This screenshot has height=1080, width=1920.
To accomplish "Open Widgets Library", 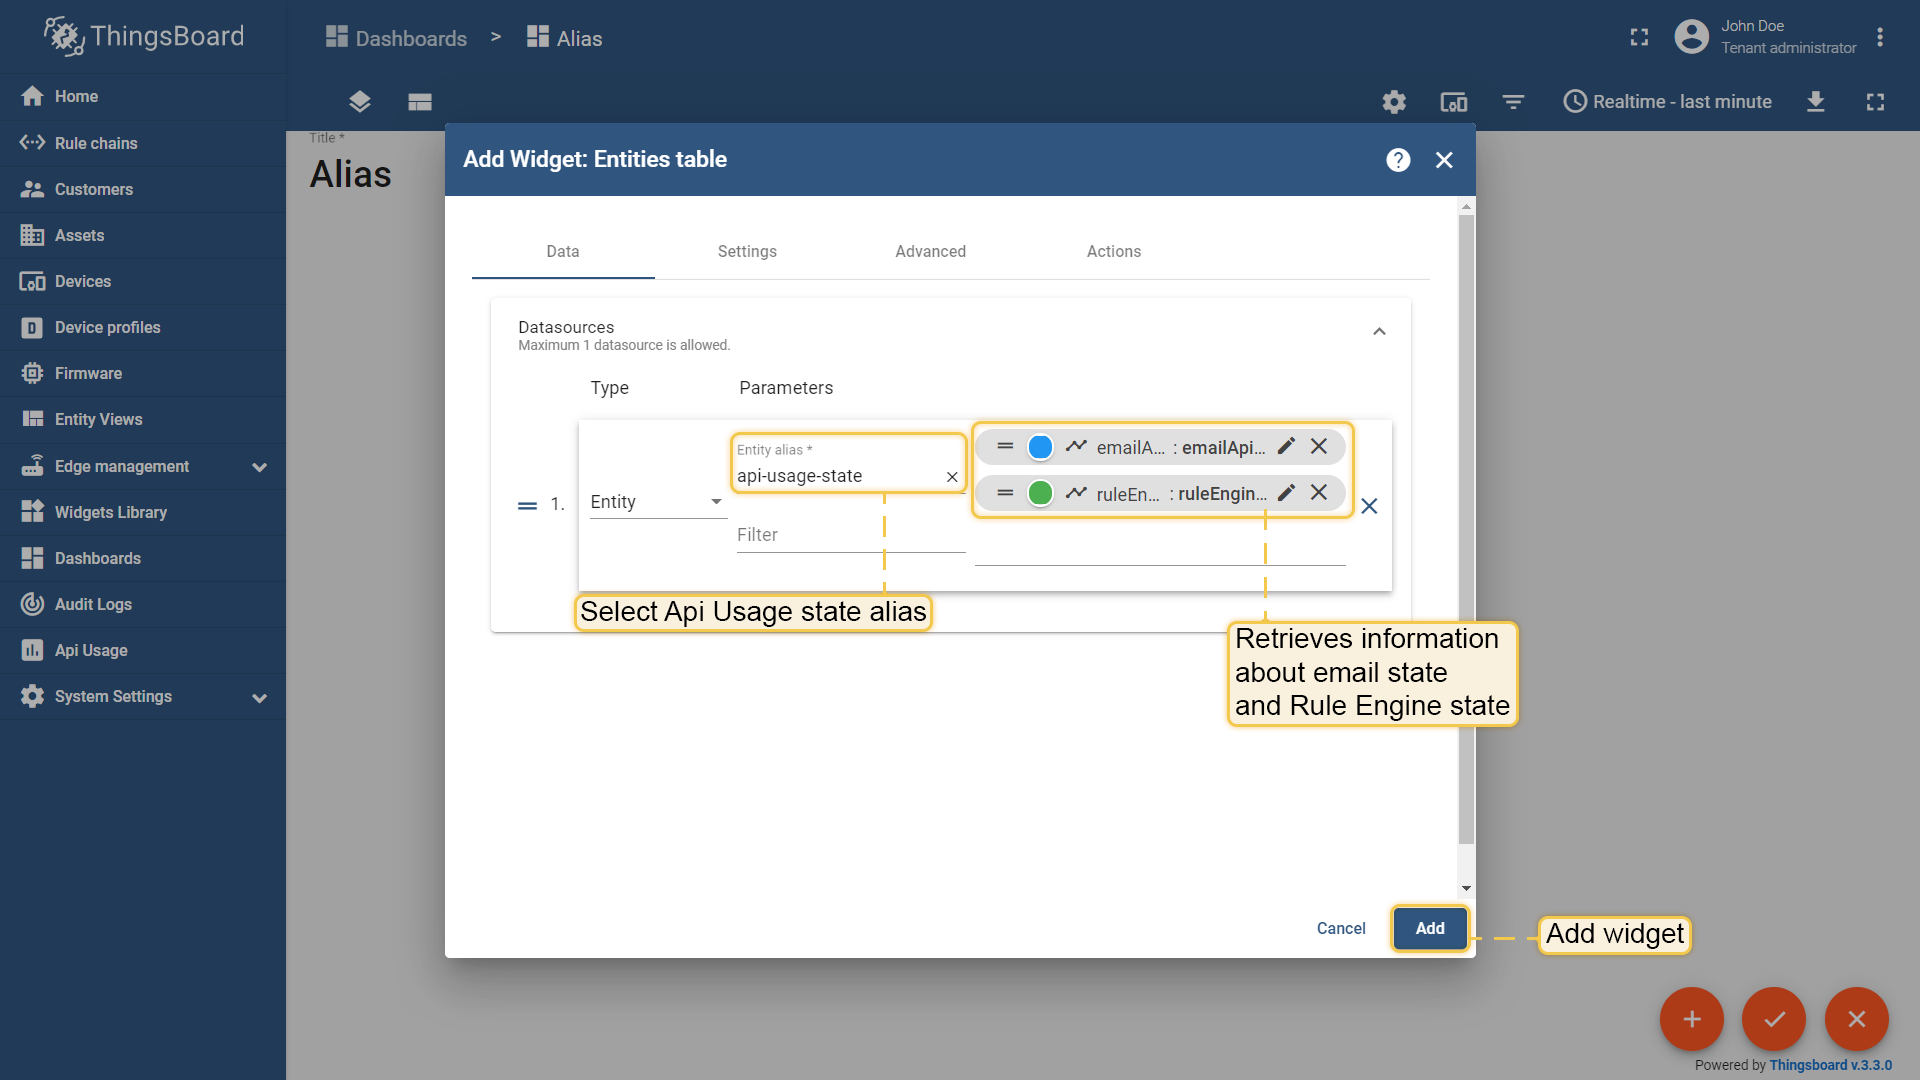I will [x=142, y=512].
